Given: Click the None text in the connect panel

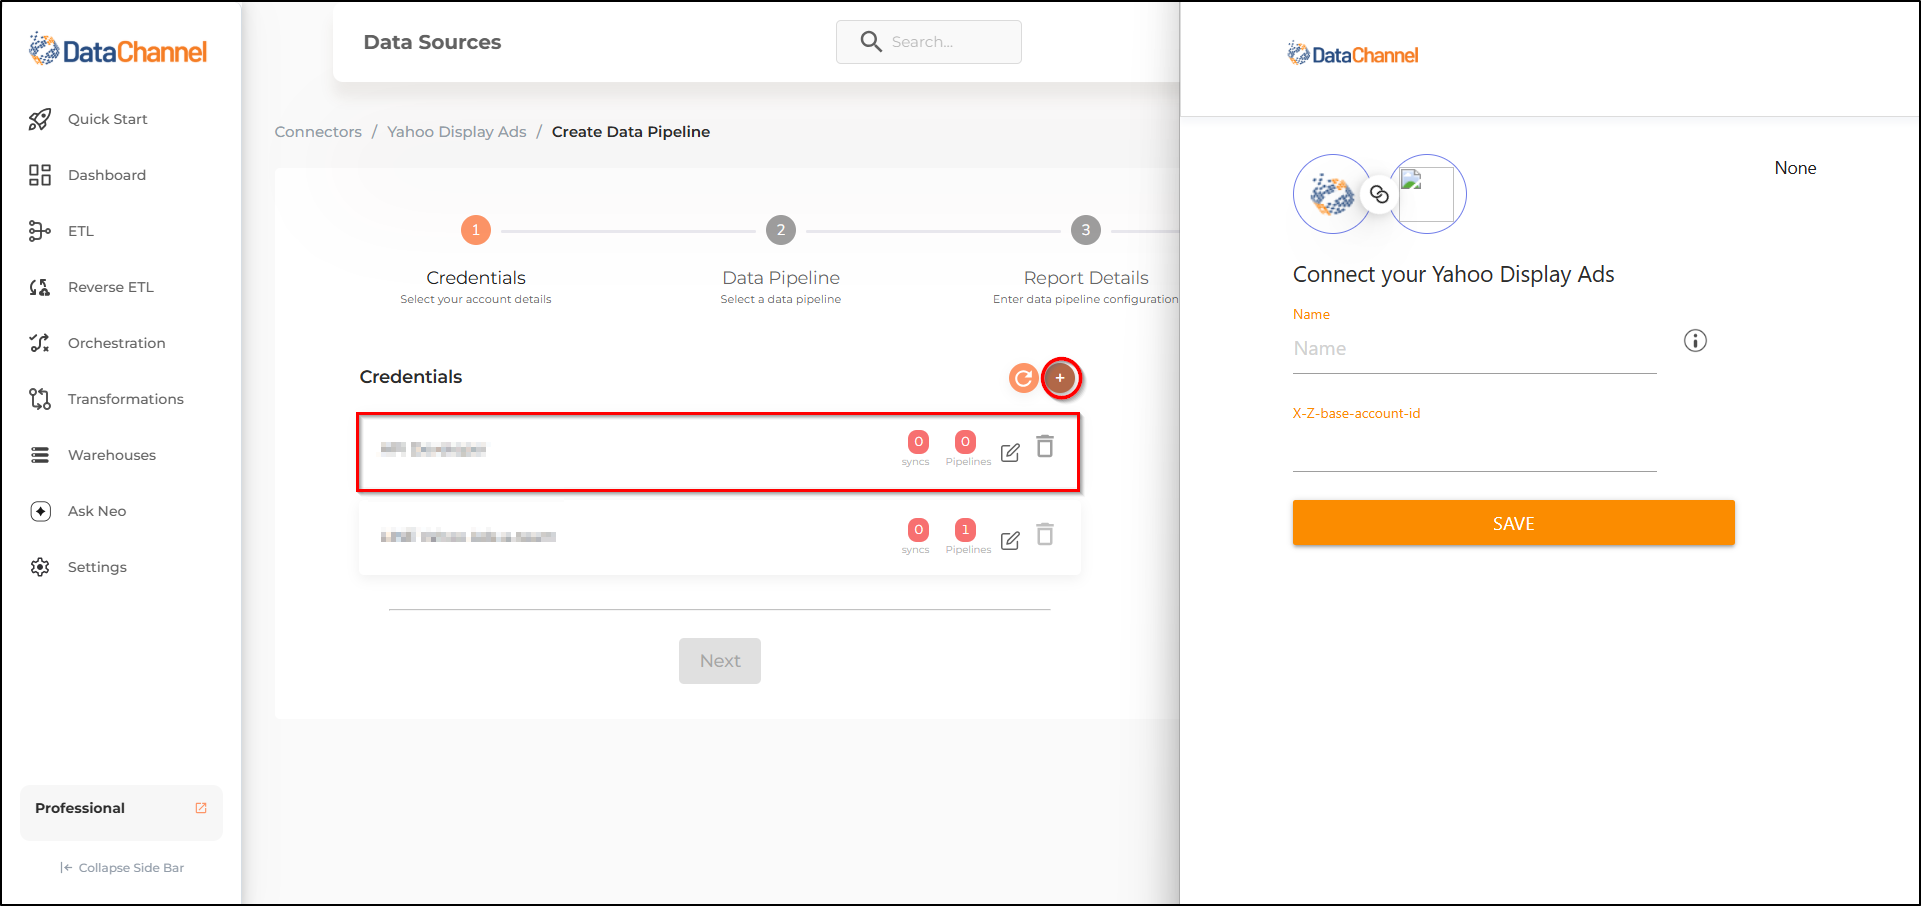Looking at the screenshot, I should (1795, 168).
